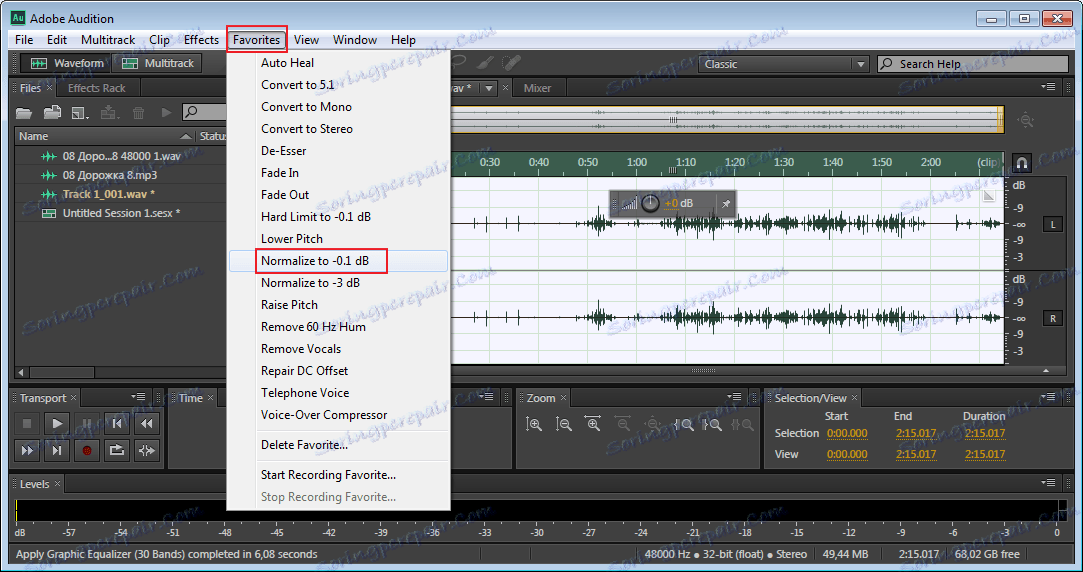Zoom in at selection Out Point
Screen dimensions: 1083x572
pos(713,424)
